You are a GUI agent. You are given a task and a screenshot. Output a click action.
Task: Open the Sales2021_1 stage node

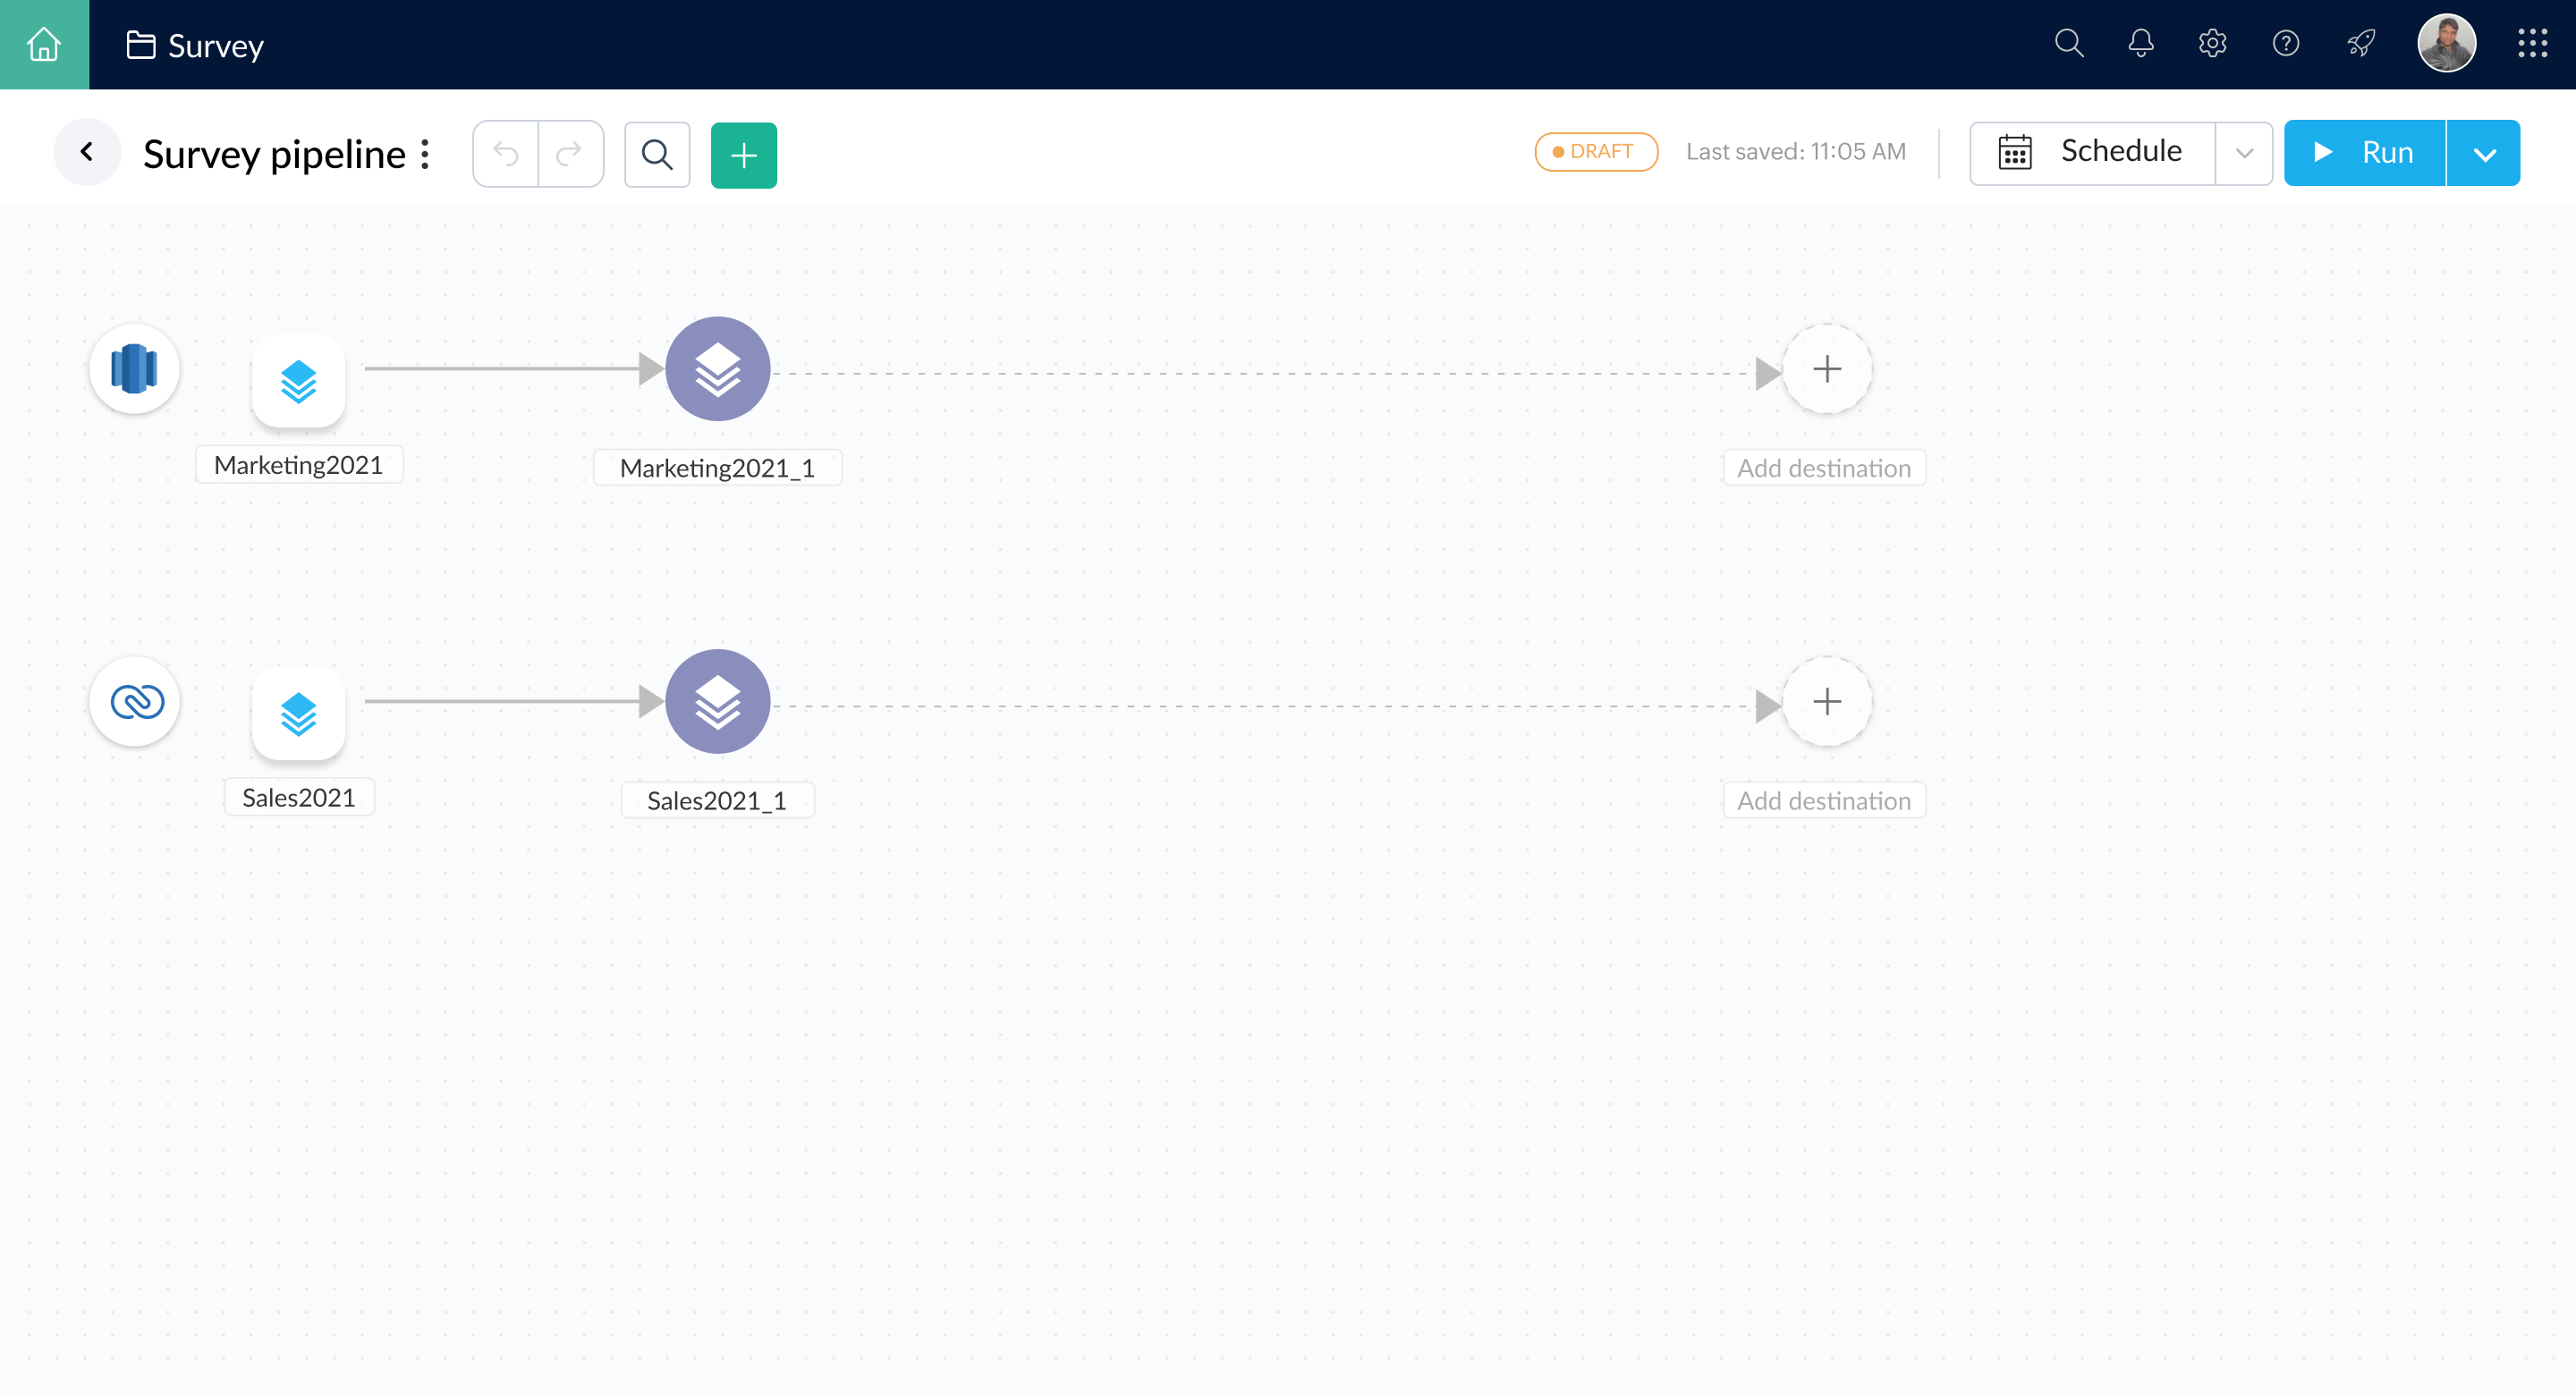717,701
